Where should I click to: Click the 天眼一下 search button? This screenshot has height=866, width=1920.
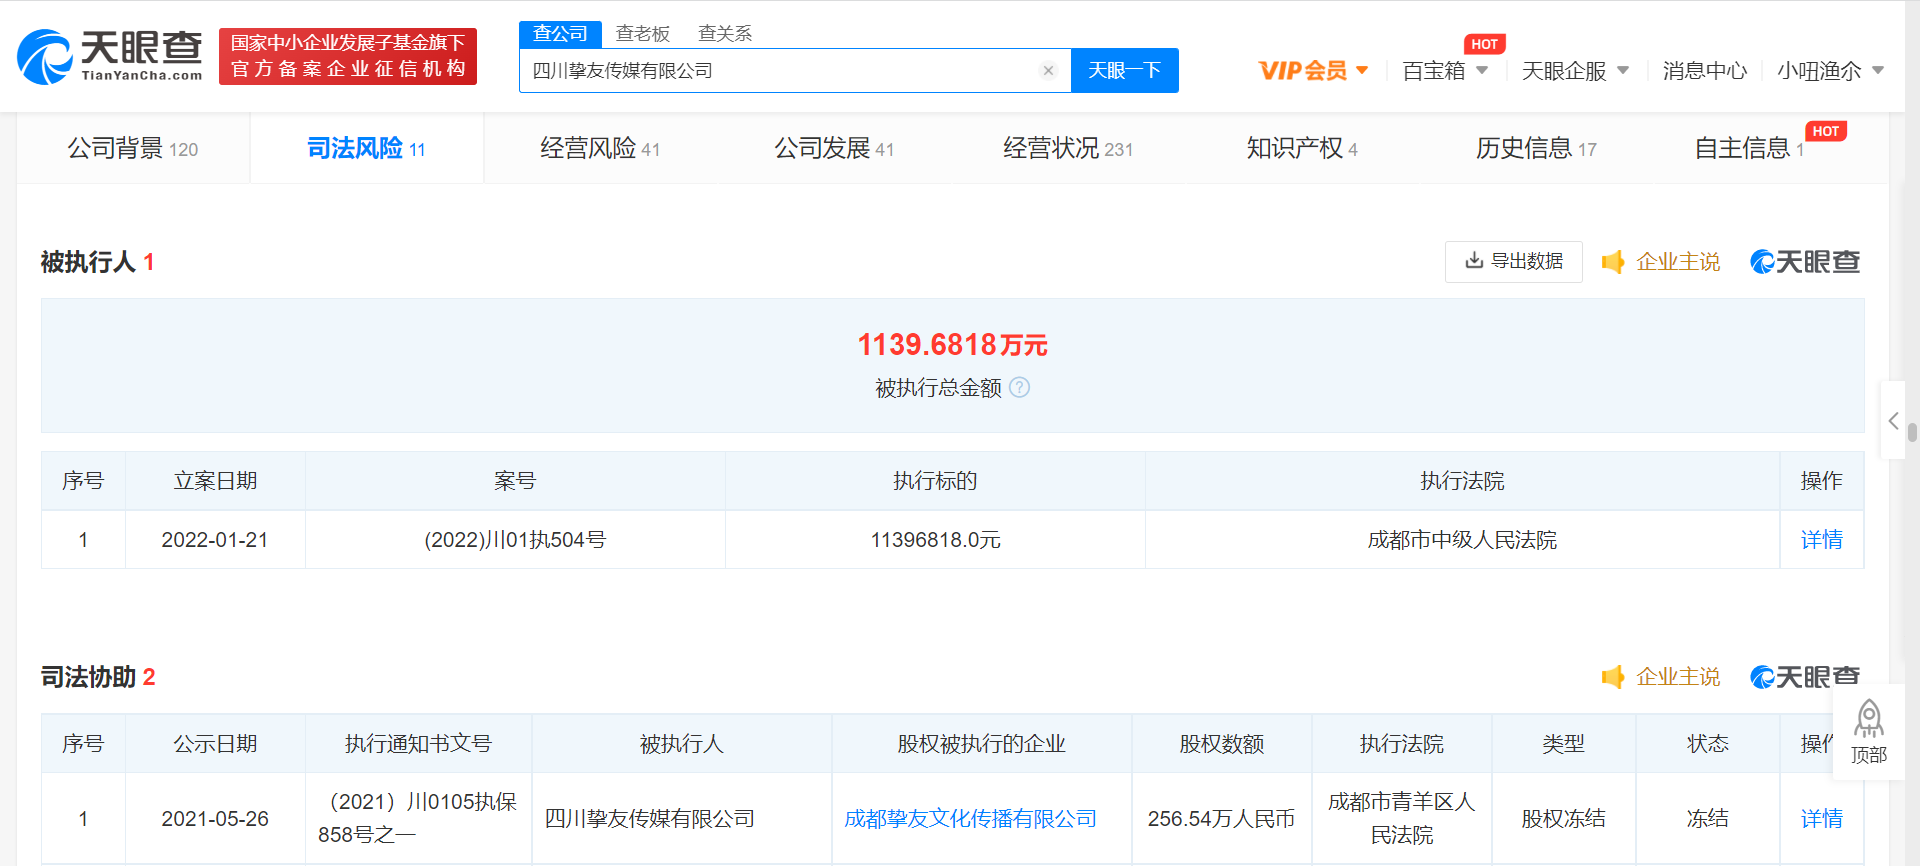coord(1124,71)
